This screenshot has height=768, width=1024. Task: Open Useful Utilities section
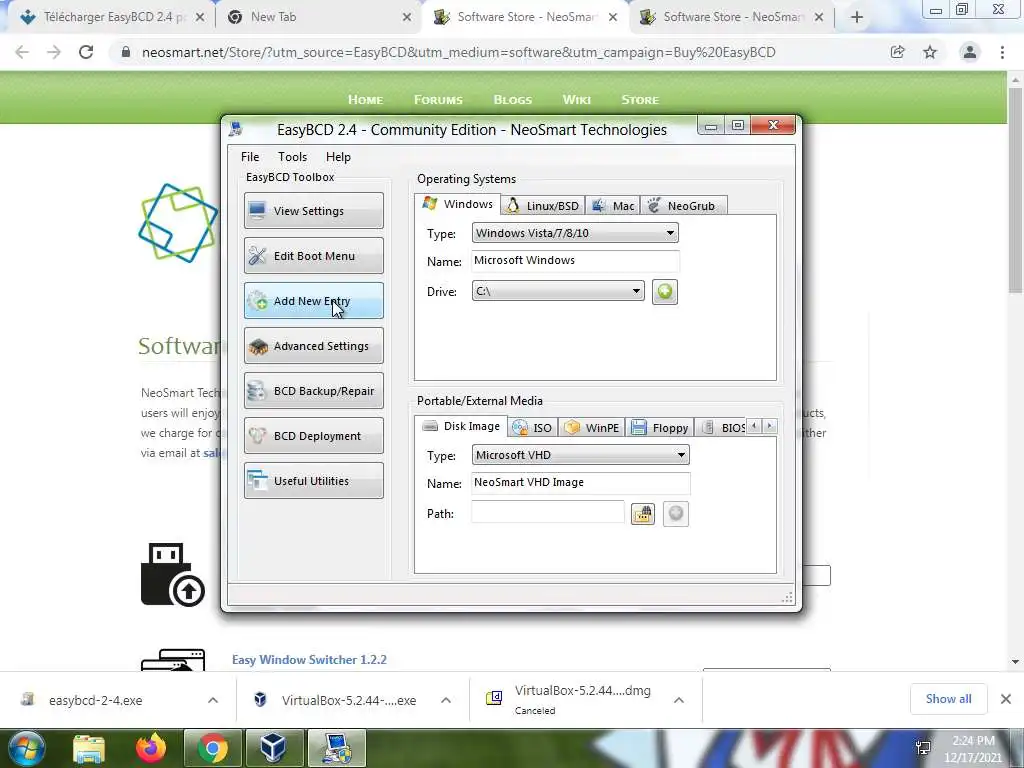click(x=313, y=481)
